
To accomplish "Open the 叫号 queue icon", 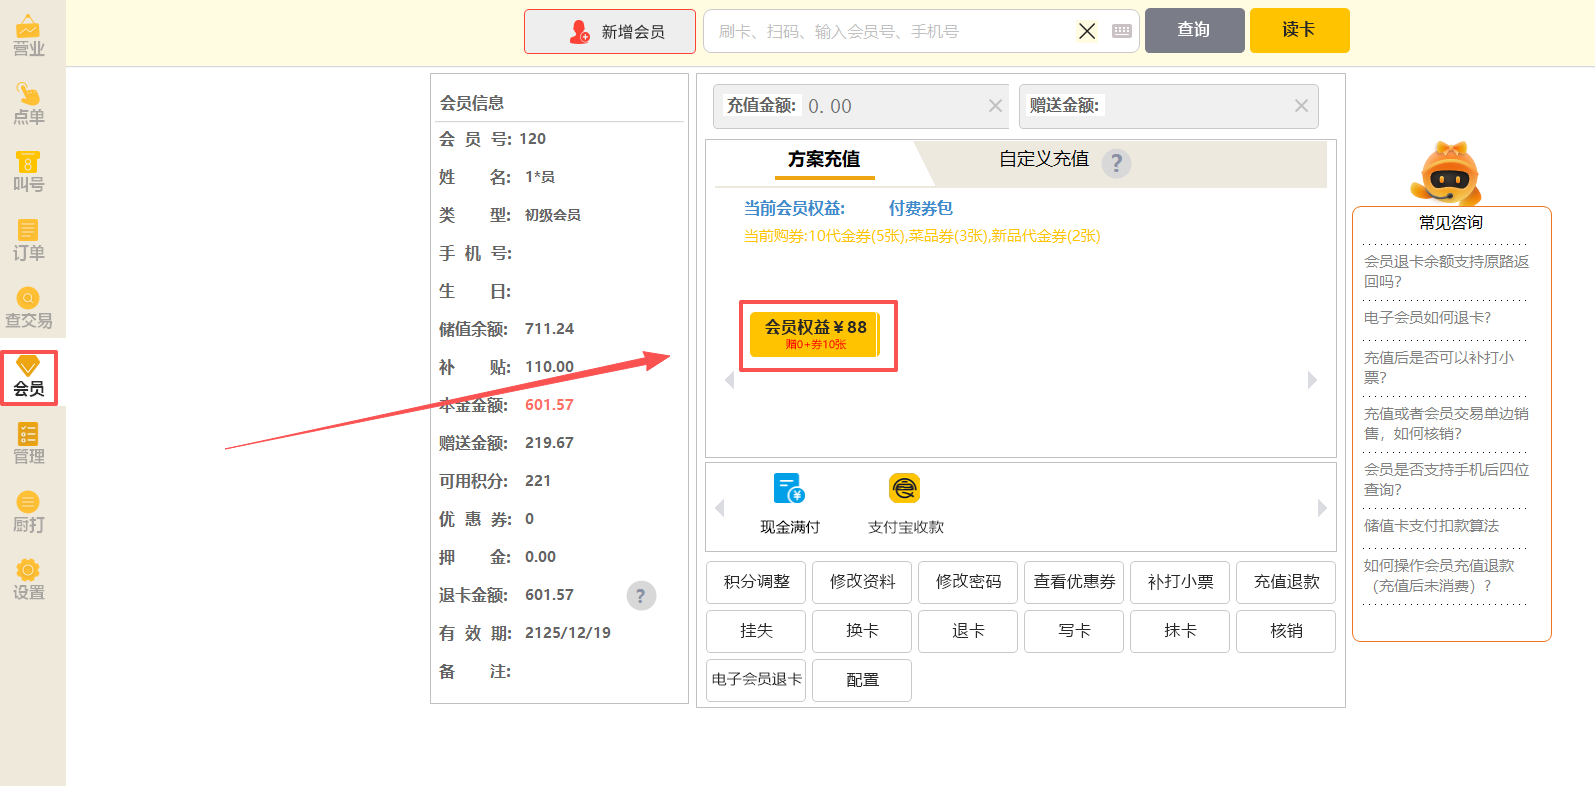I will [x=28, y=172].
